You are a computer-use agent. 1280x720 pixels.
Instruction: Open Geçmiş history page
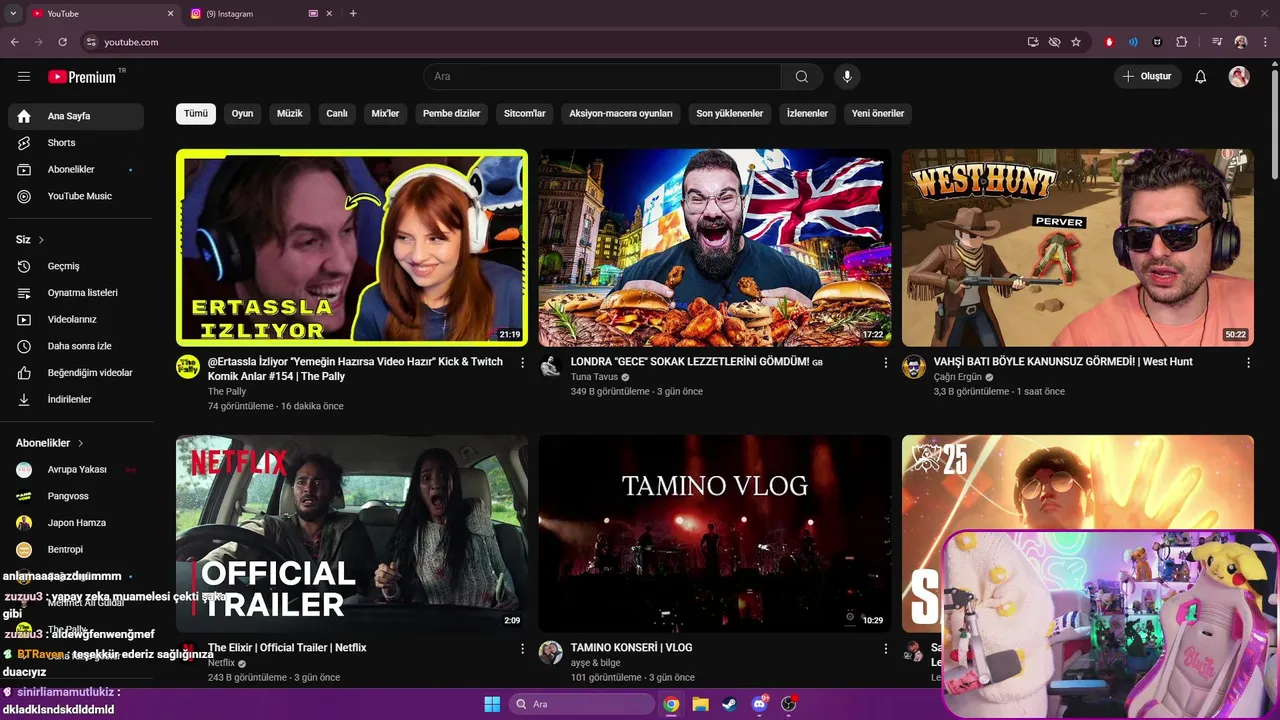tap(76, 266)
